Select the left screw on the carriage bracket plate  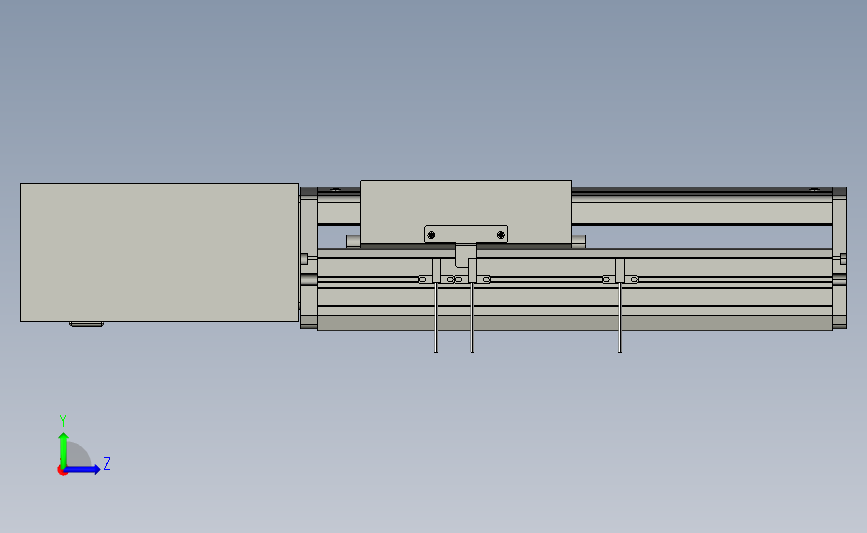click(x=431, y=235)
